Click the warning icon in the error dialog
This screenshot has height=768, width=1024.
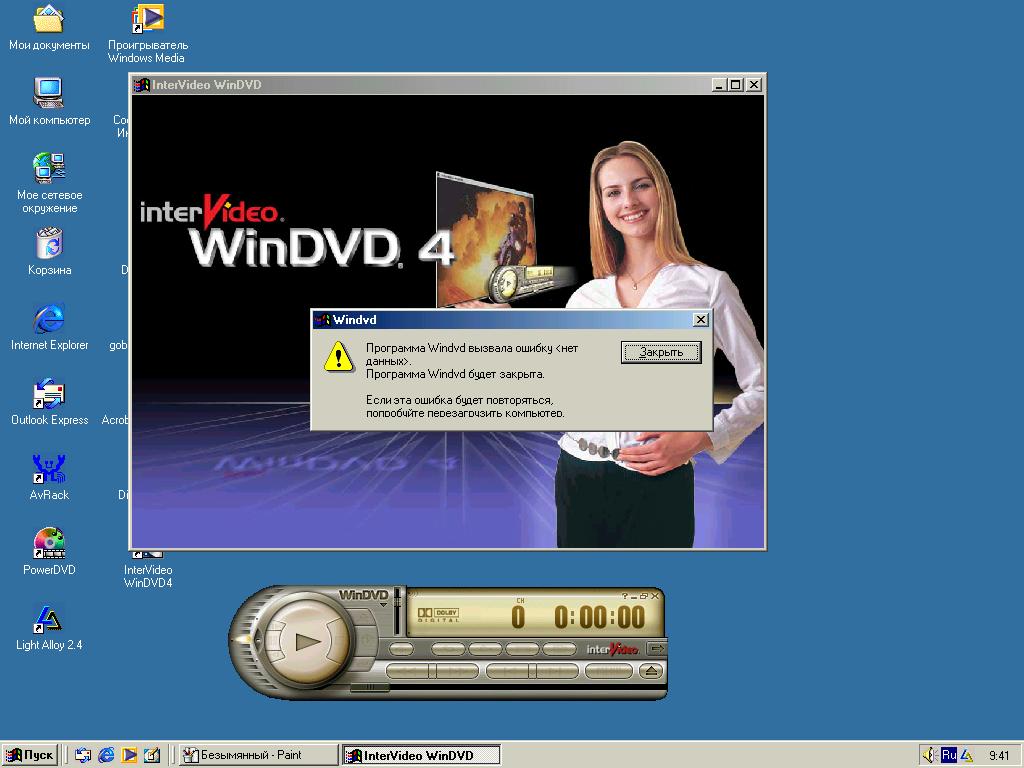click(x=339, y=357)
